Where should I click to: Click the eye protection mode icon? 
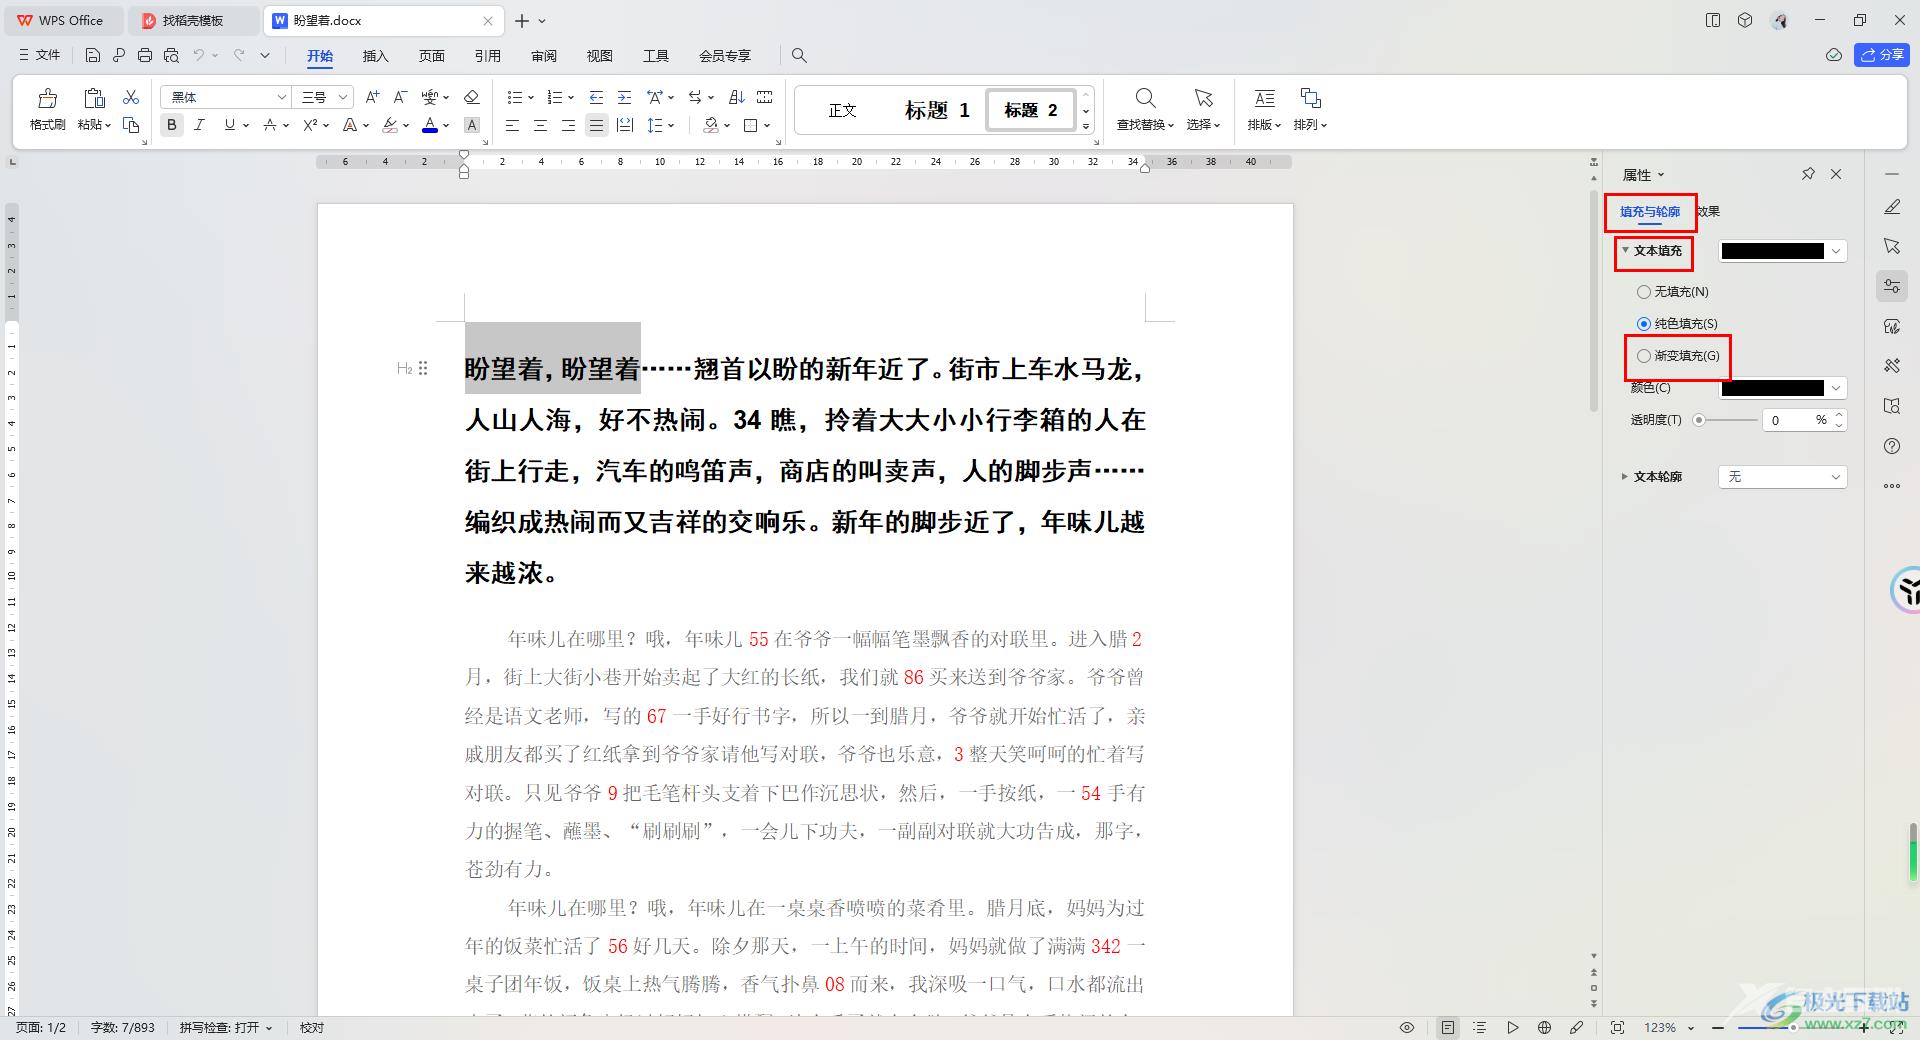[x=1407, y=1027]
